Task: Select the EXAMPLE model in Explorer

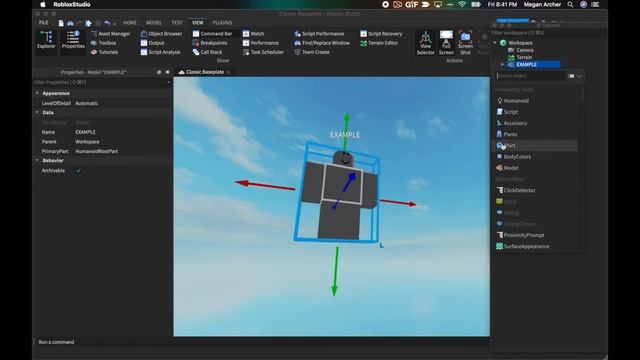Action: tap(534, 64)
